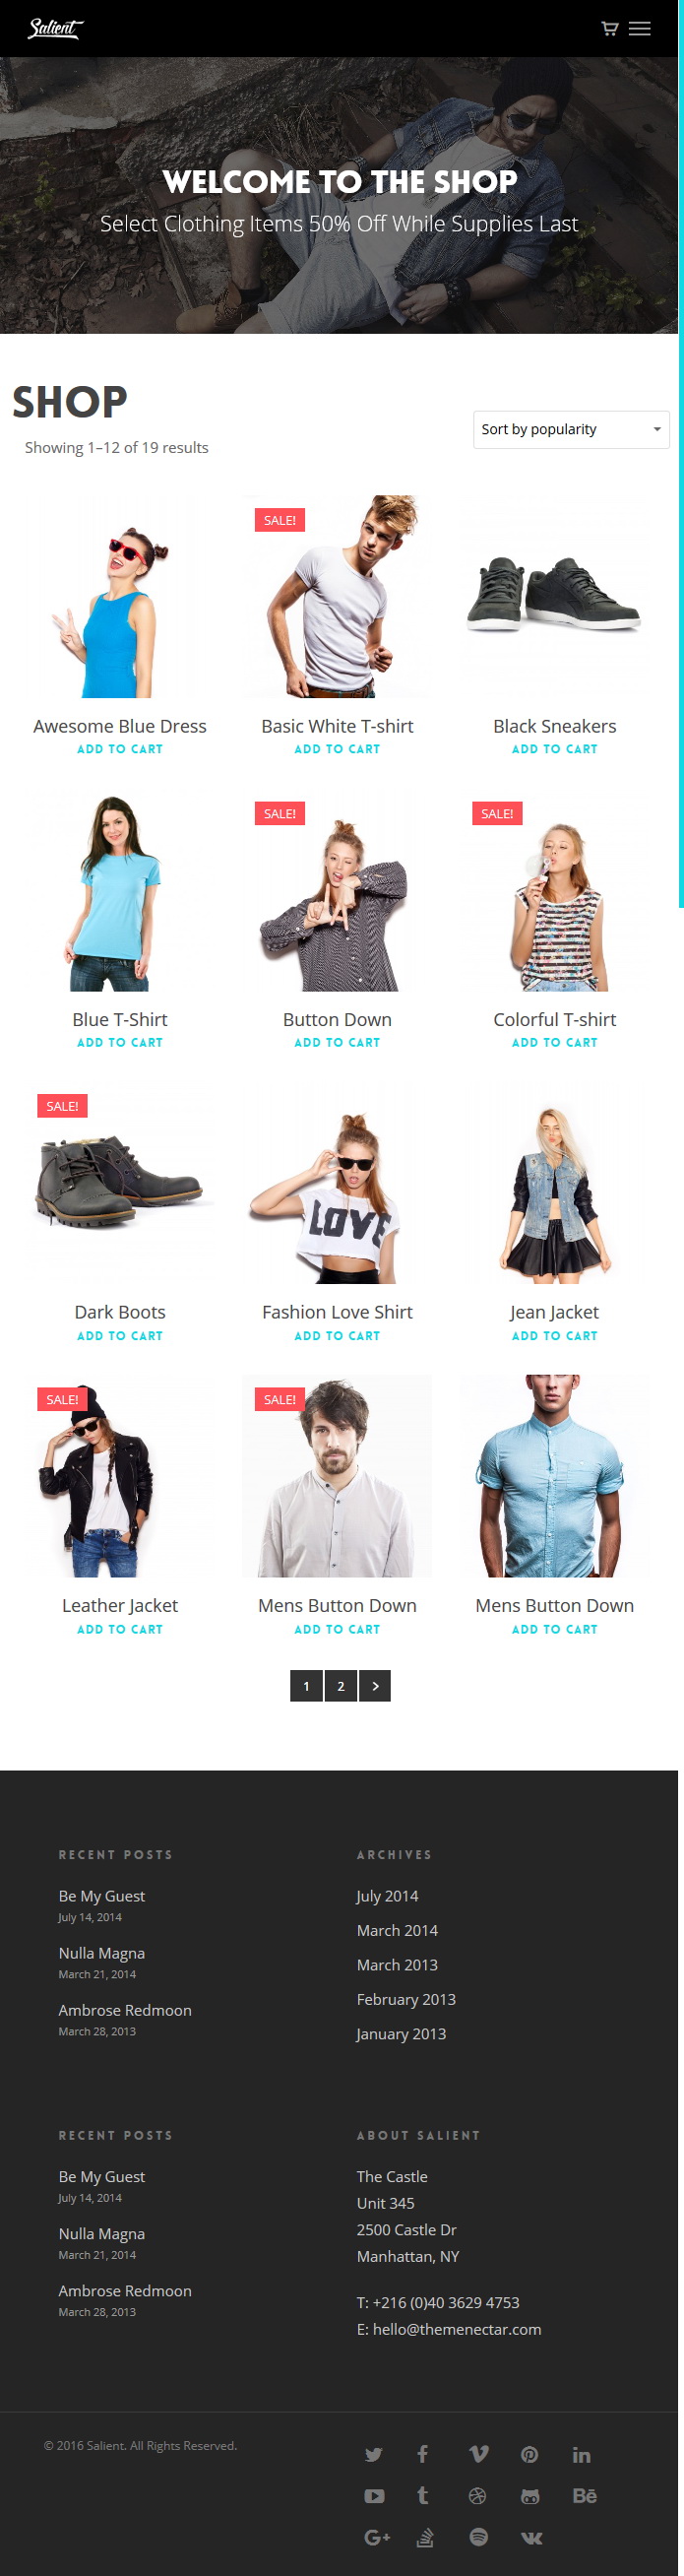The height and width of the screenshot is (2576, 684).
Task: Click the Pinterest footer icon
Action: 530,2454
